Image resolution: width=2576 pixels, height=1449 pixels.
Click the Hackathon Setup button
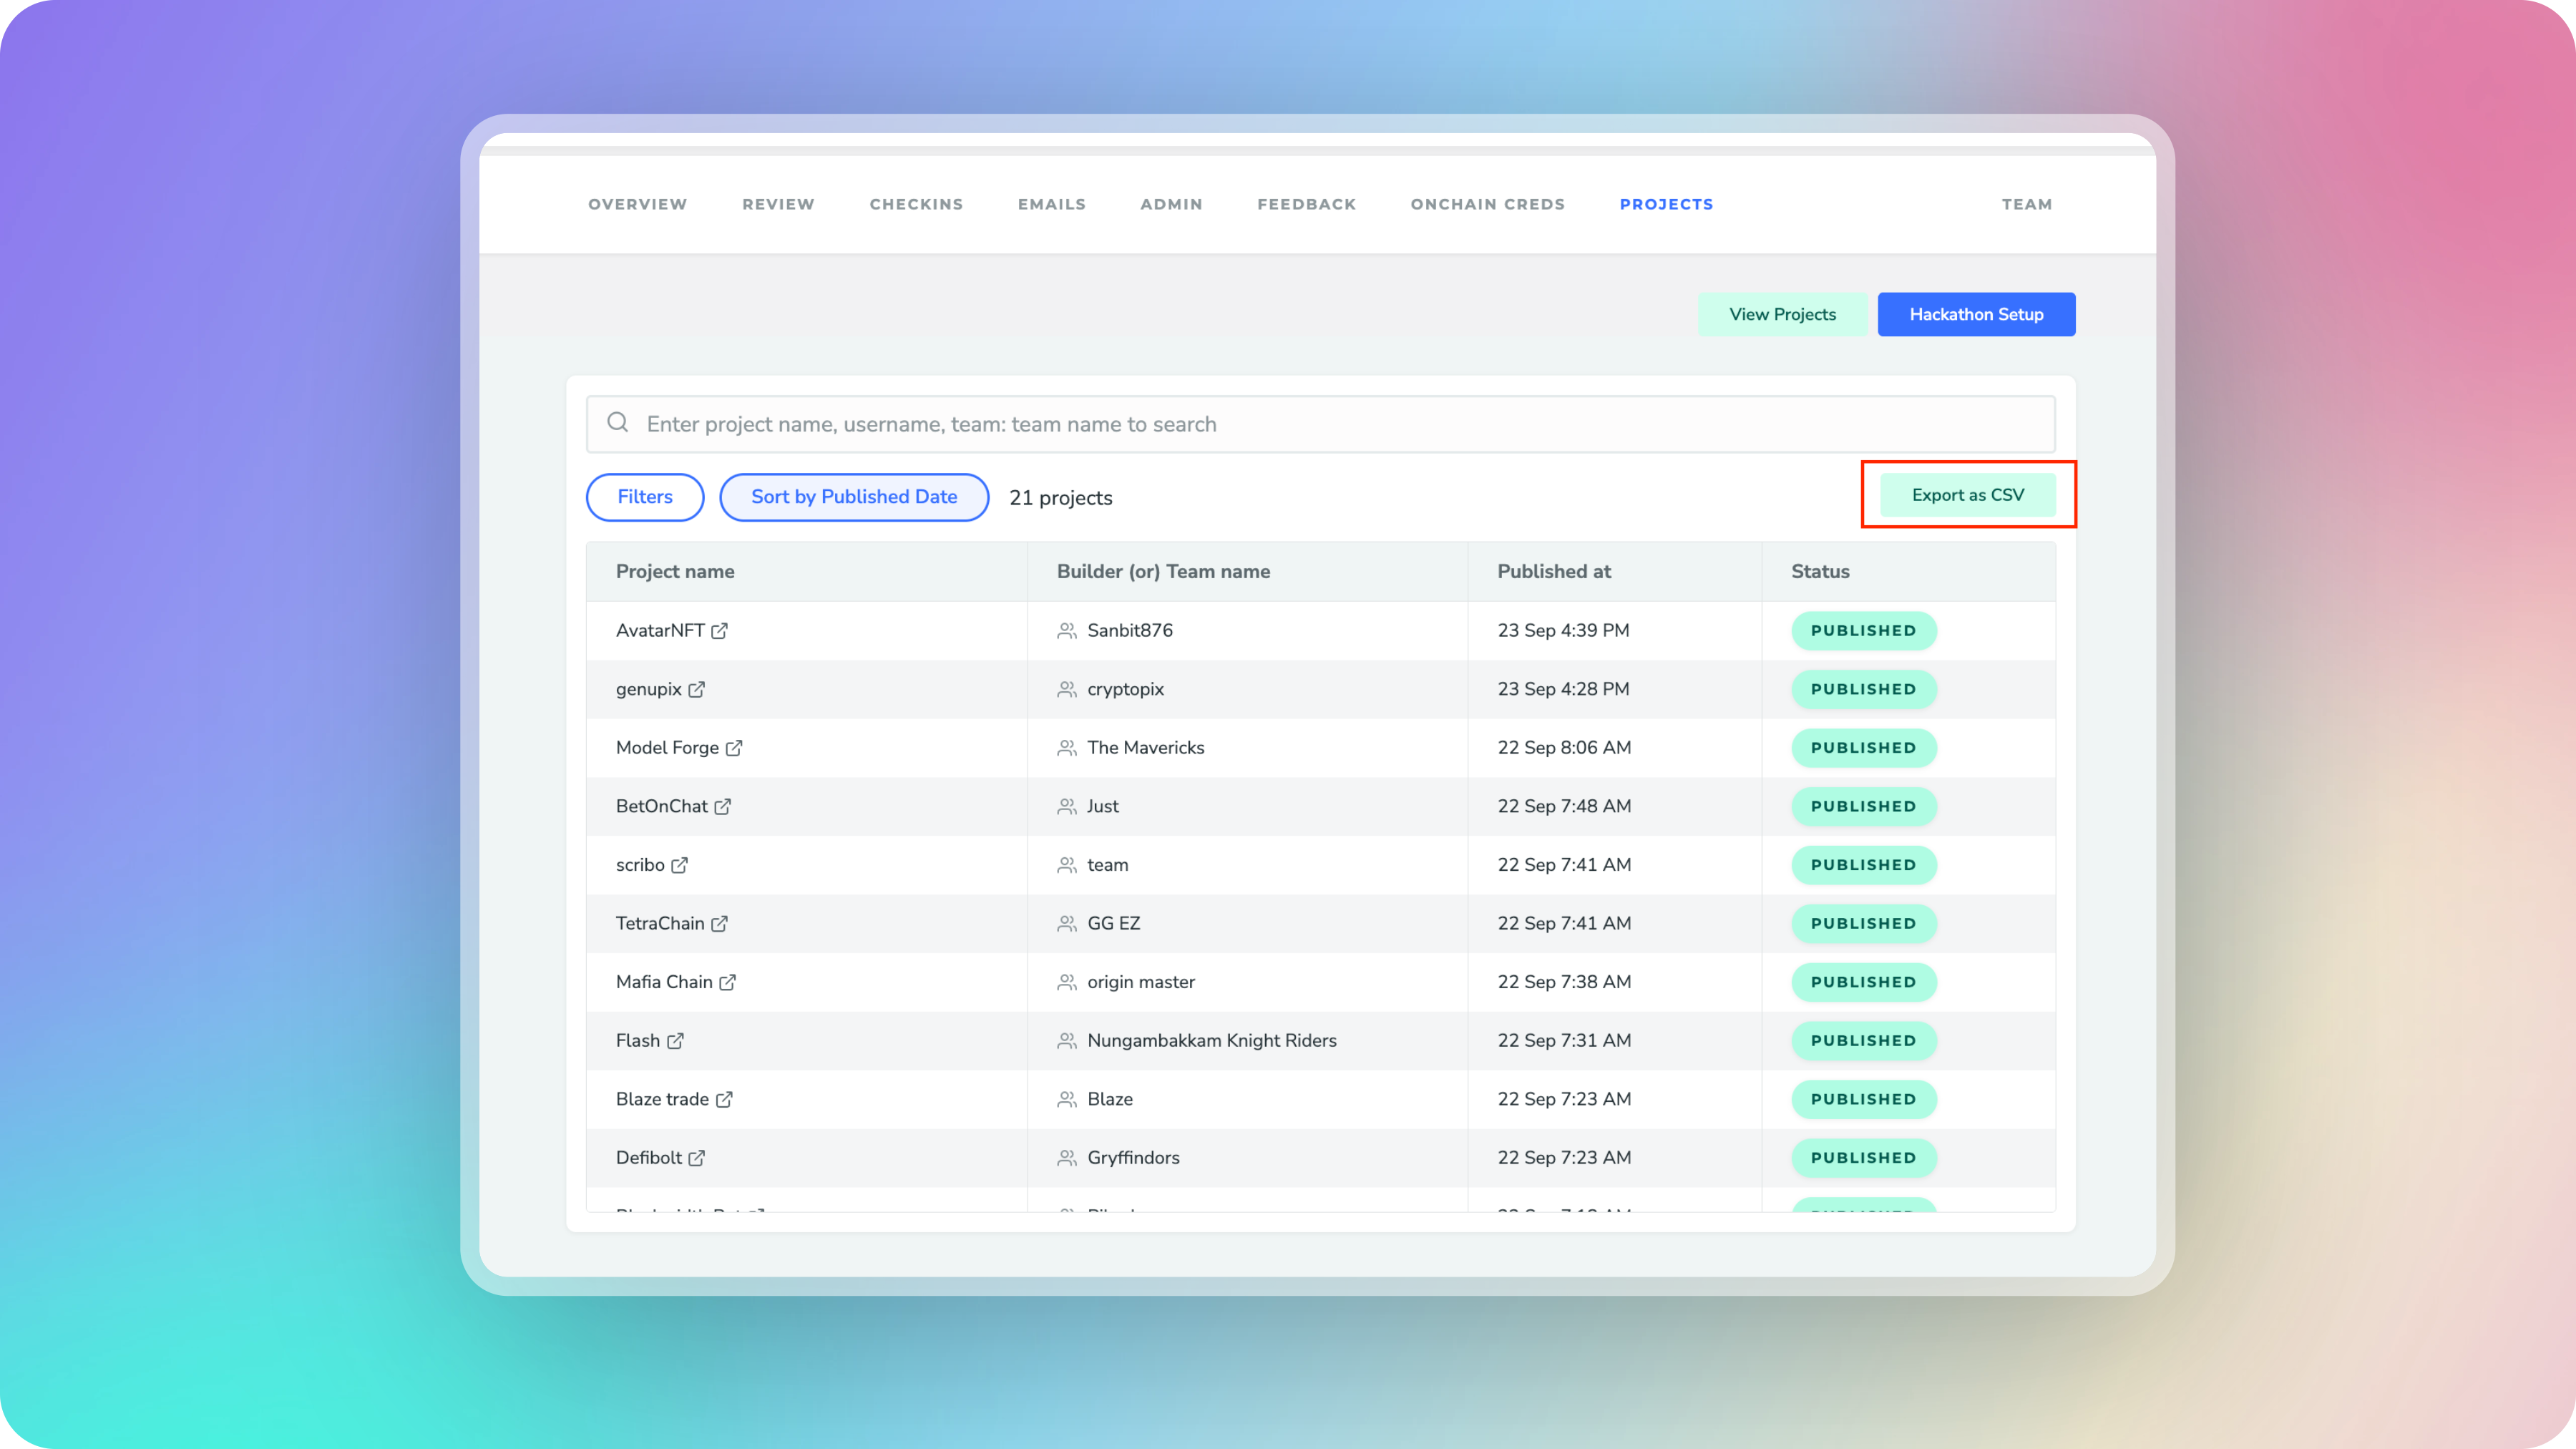click(x=1976, y=314)
